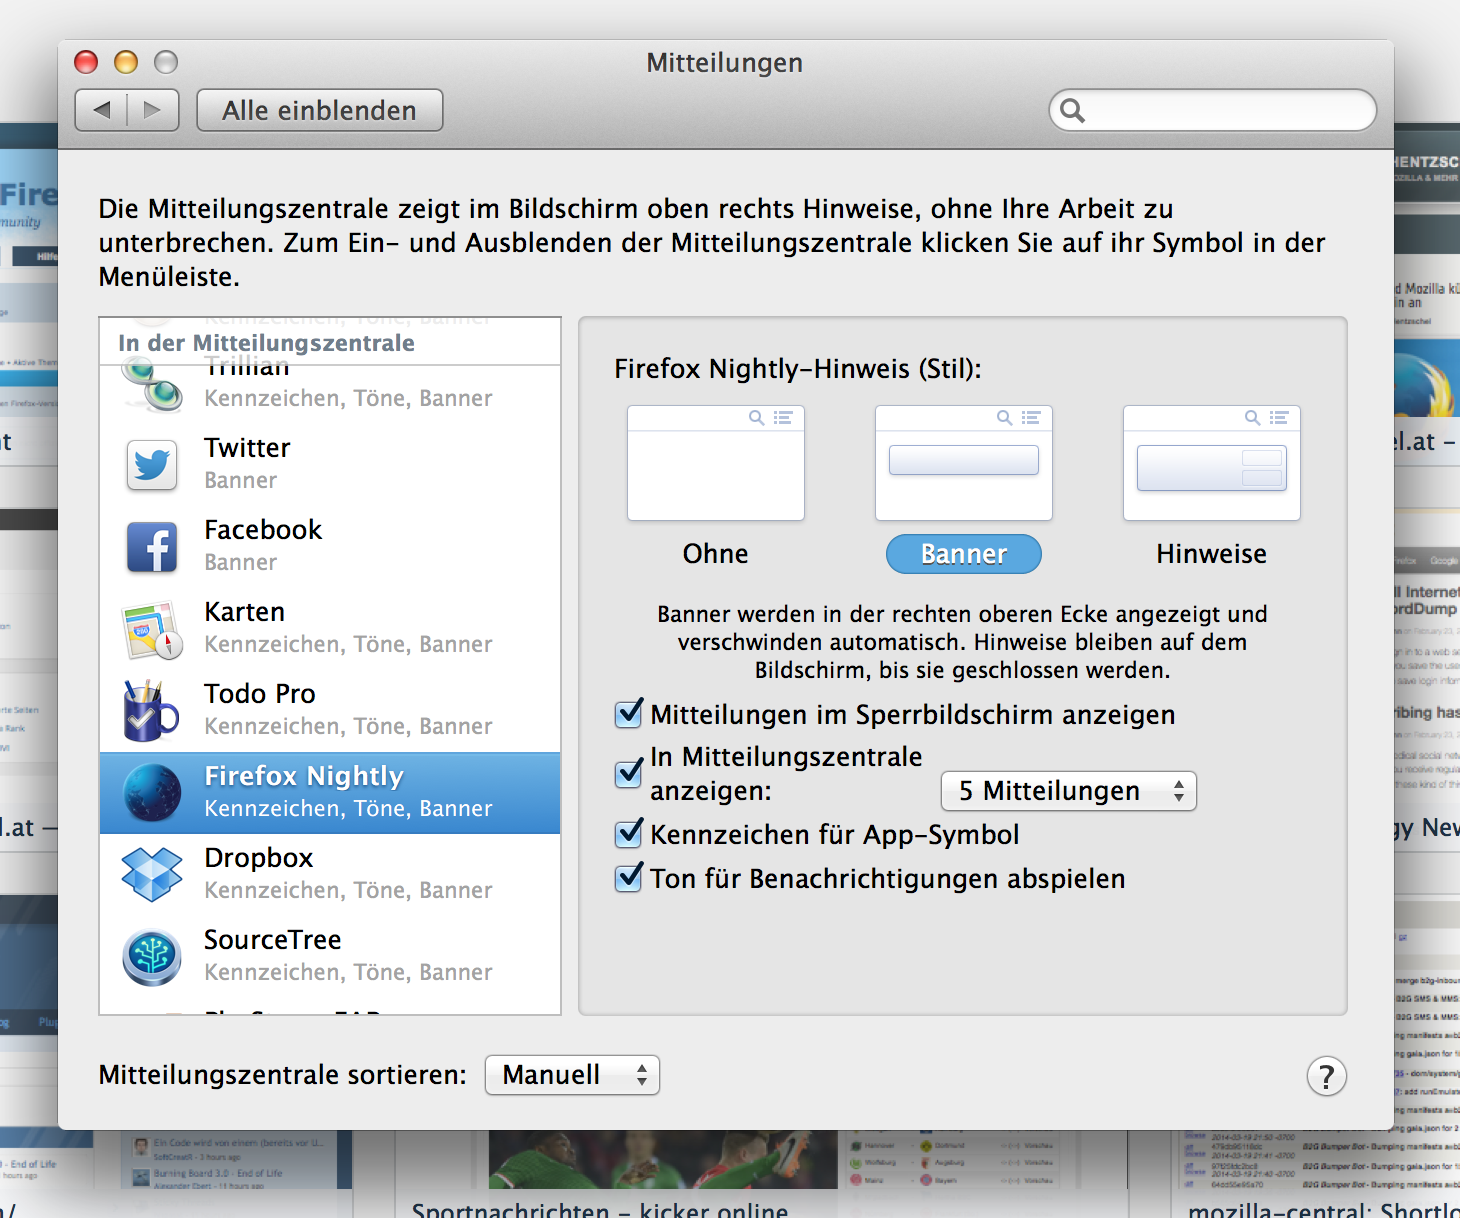
Task: Select Todo Pro in the app list
Action: pos(330,711)
